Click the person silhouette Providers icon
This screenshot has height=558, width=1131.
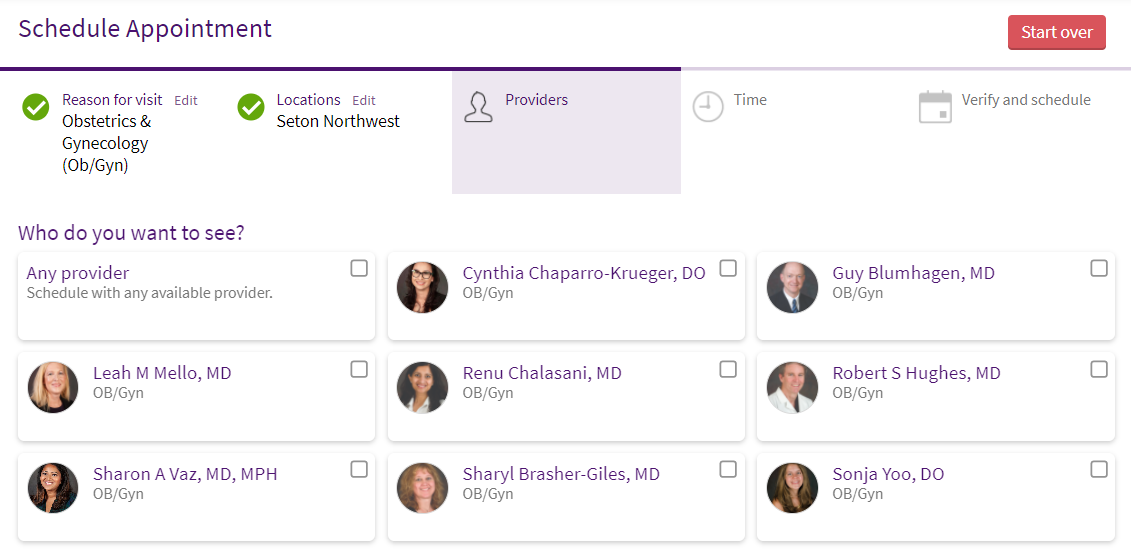point(478,107)
